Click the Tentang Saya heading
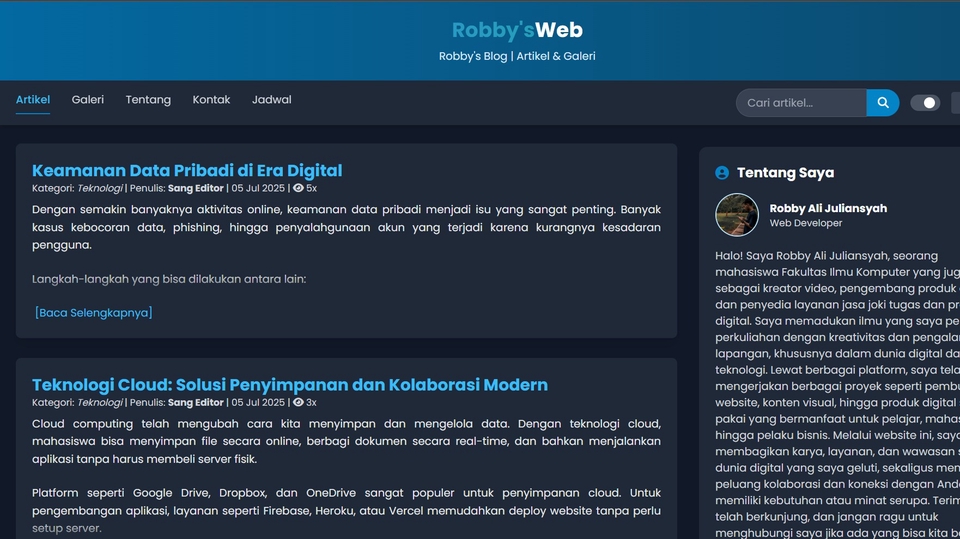The width and height of the screenshot is (960, 539). 786,173
